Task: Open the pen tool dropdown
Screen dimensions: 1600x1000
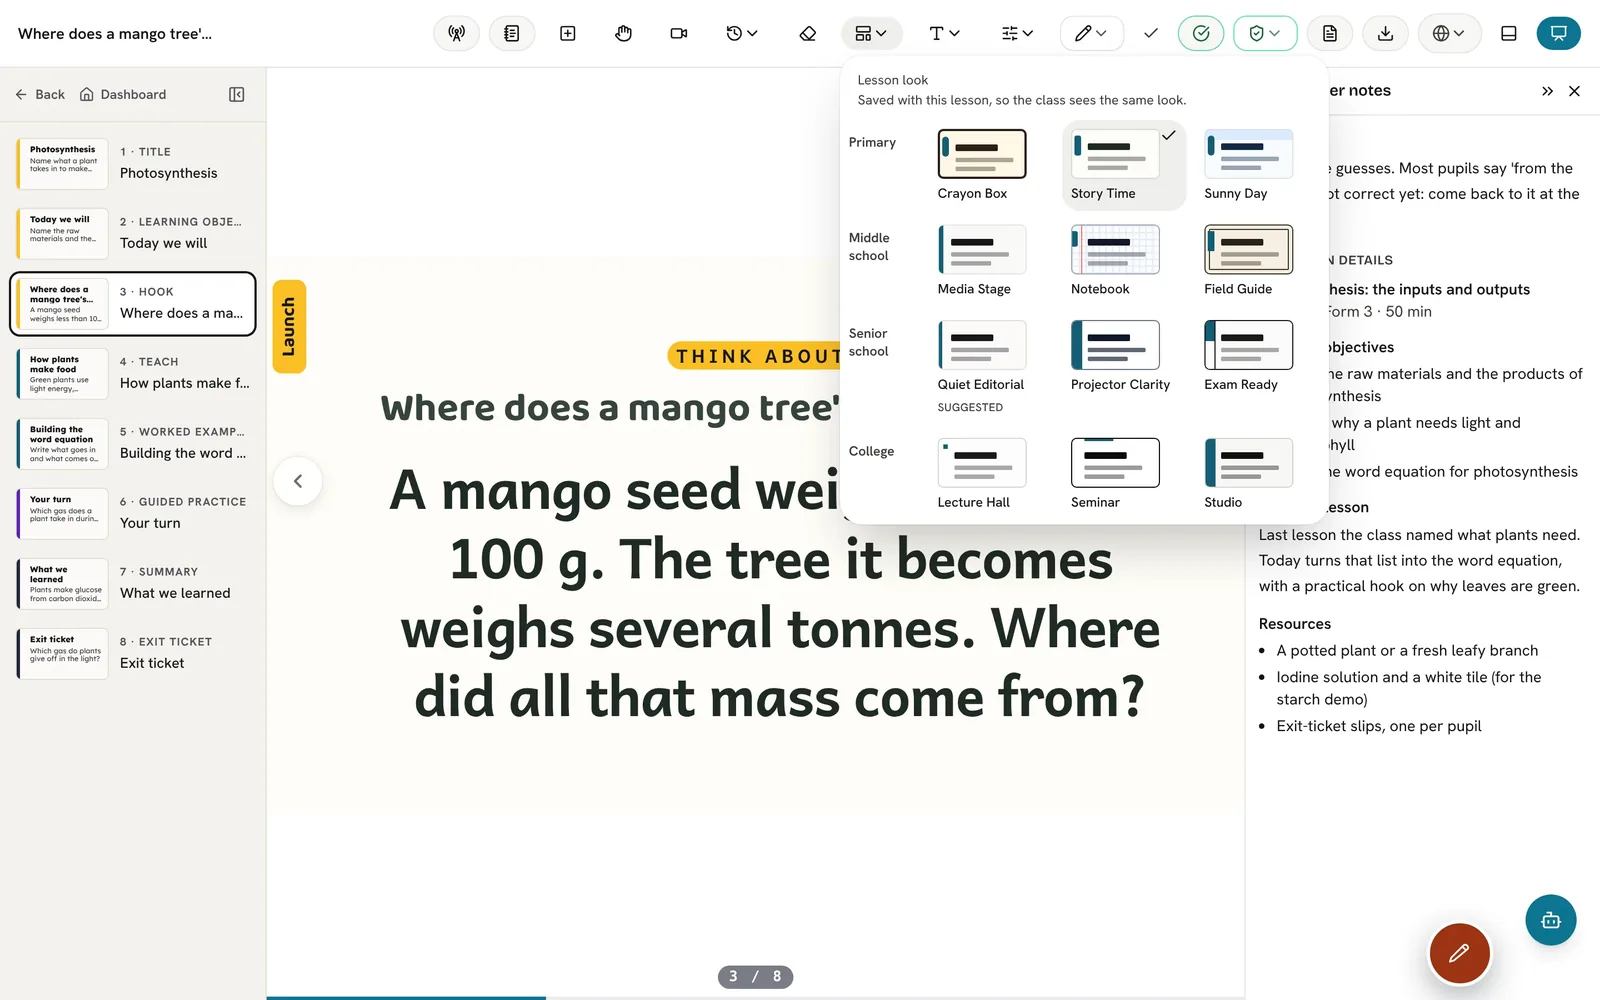Action: point(1091,33)
